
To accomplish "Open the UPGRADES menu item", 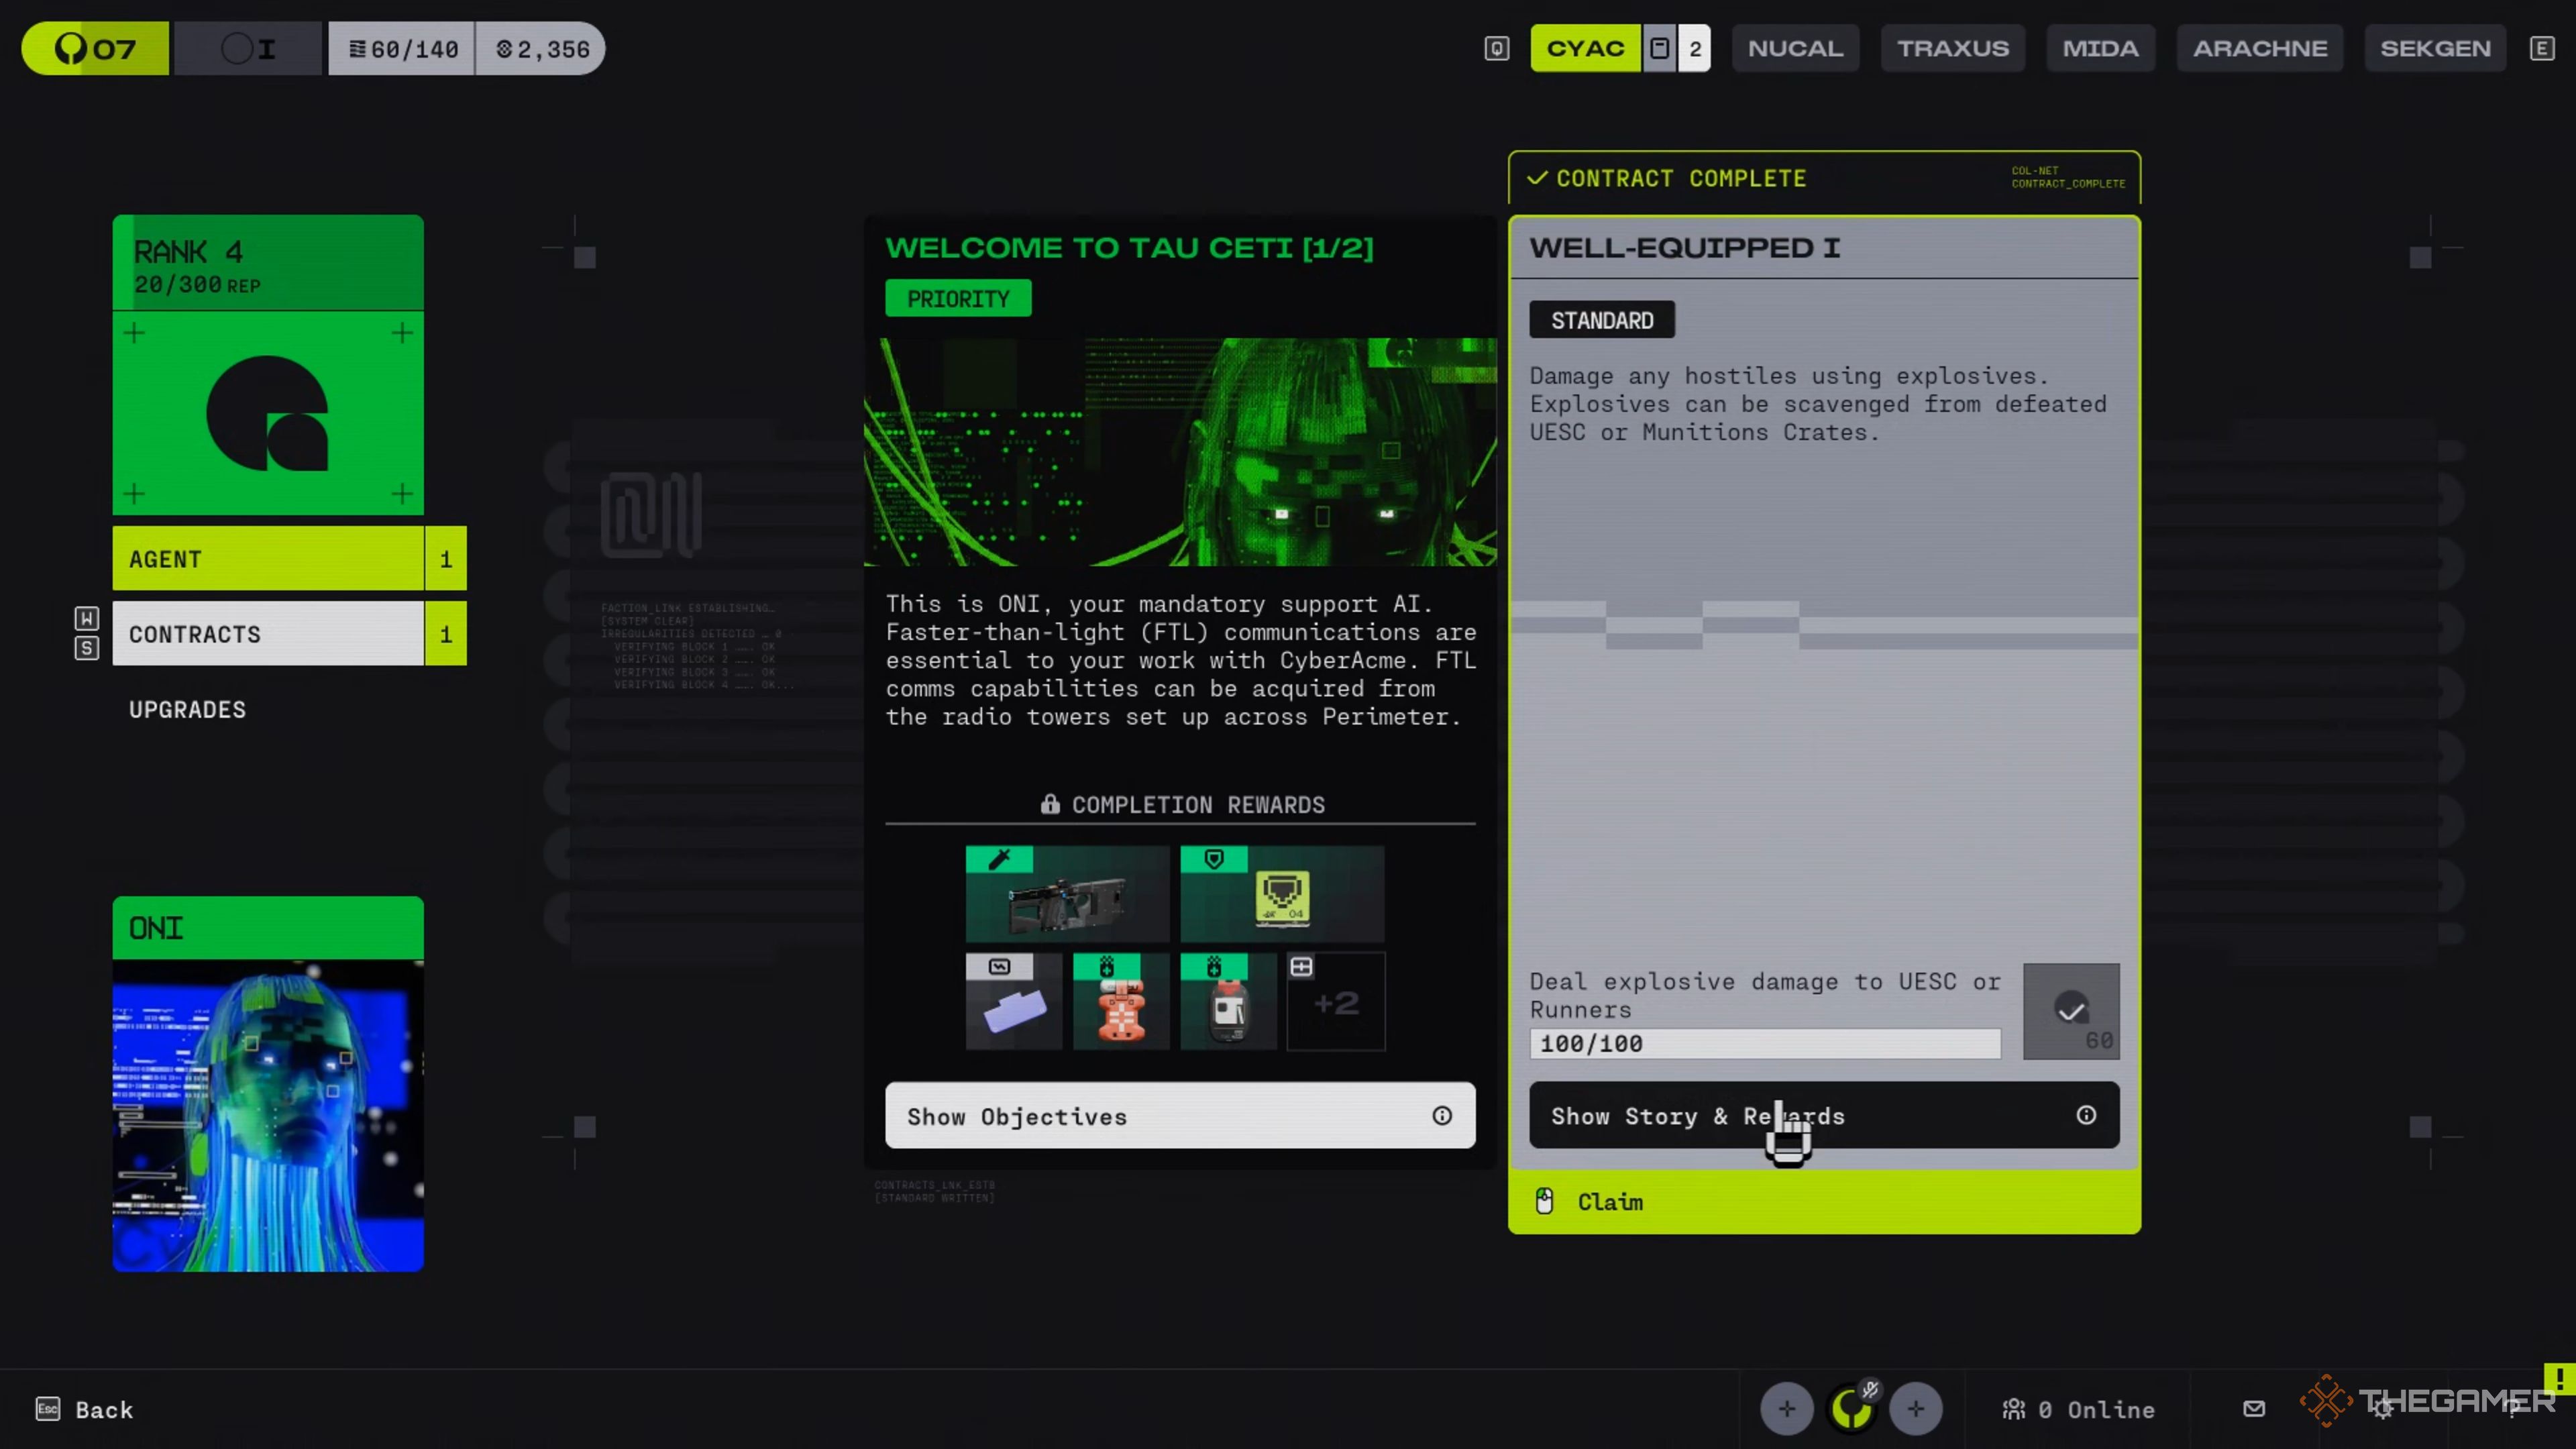I will [187, 710].
